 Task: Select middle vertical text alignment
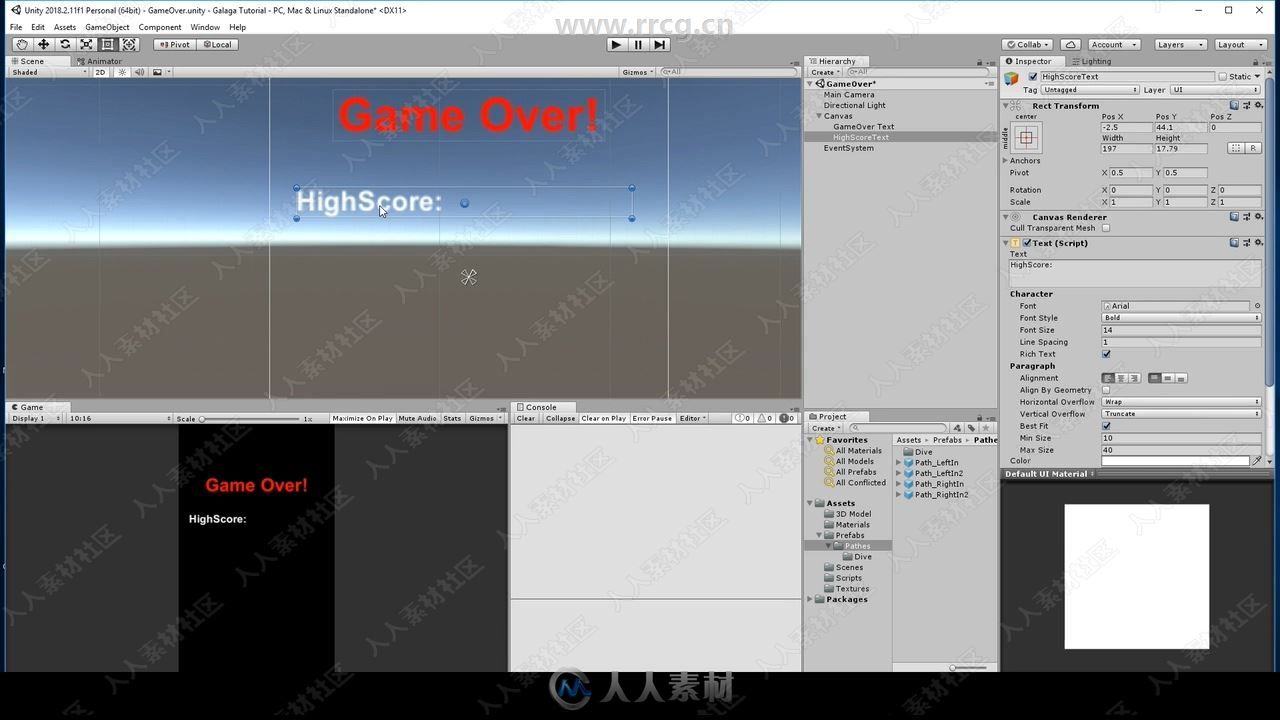(1167, 378)
